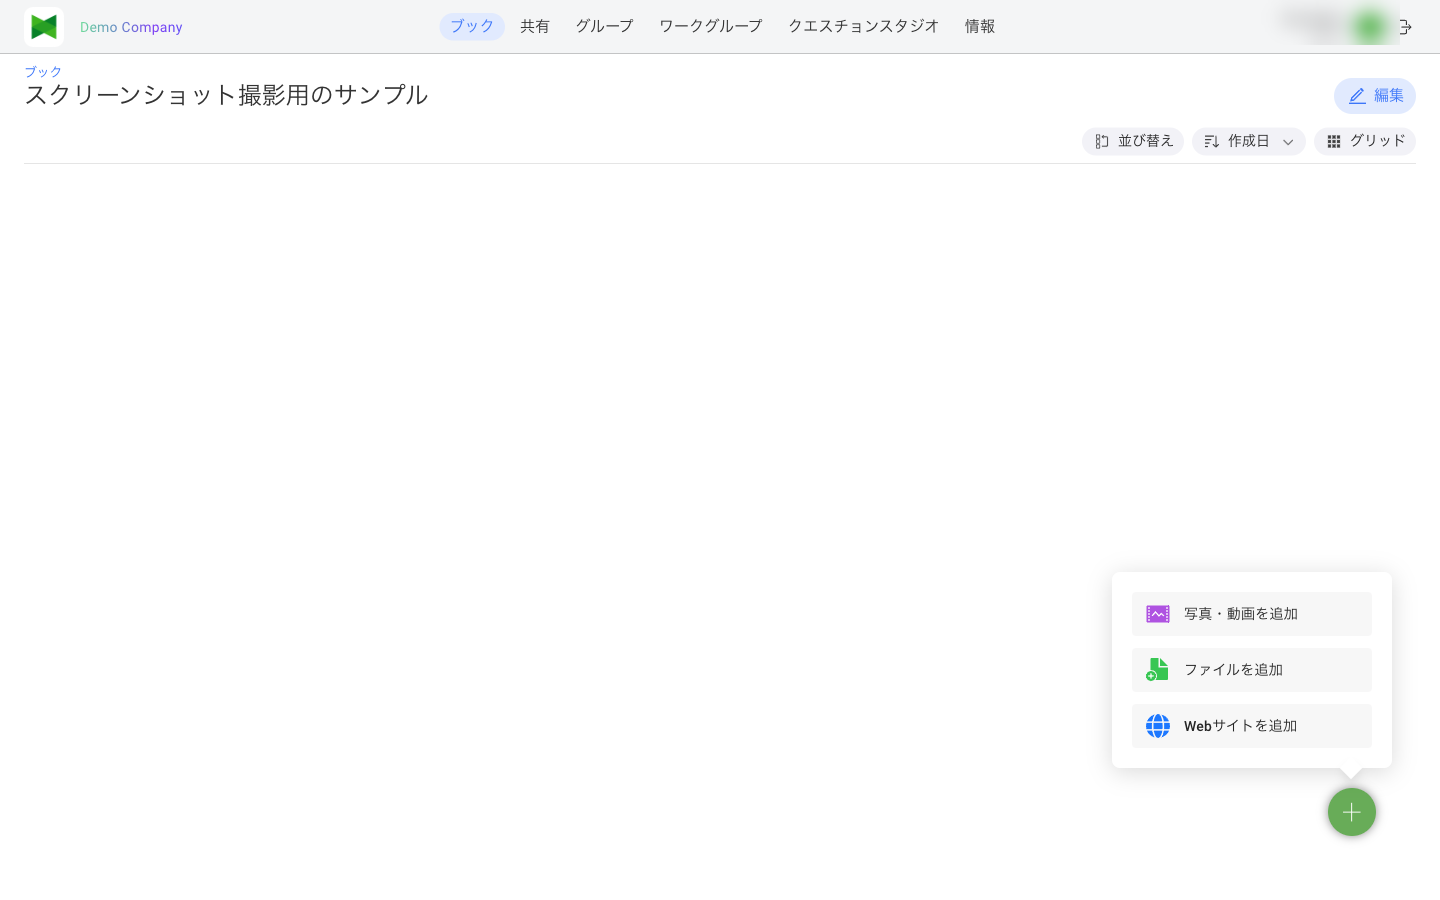Open the blurred user avatar
Viewport: 1440px width, 900px height.
[1370, 27]
